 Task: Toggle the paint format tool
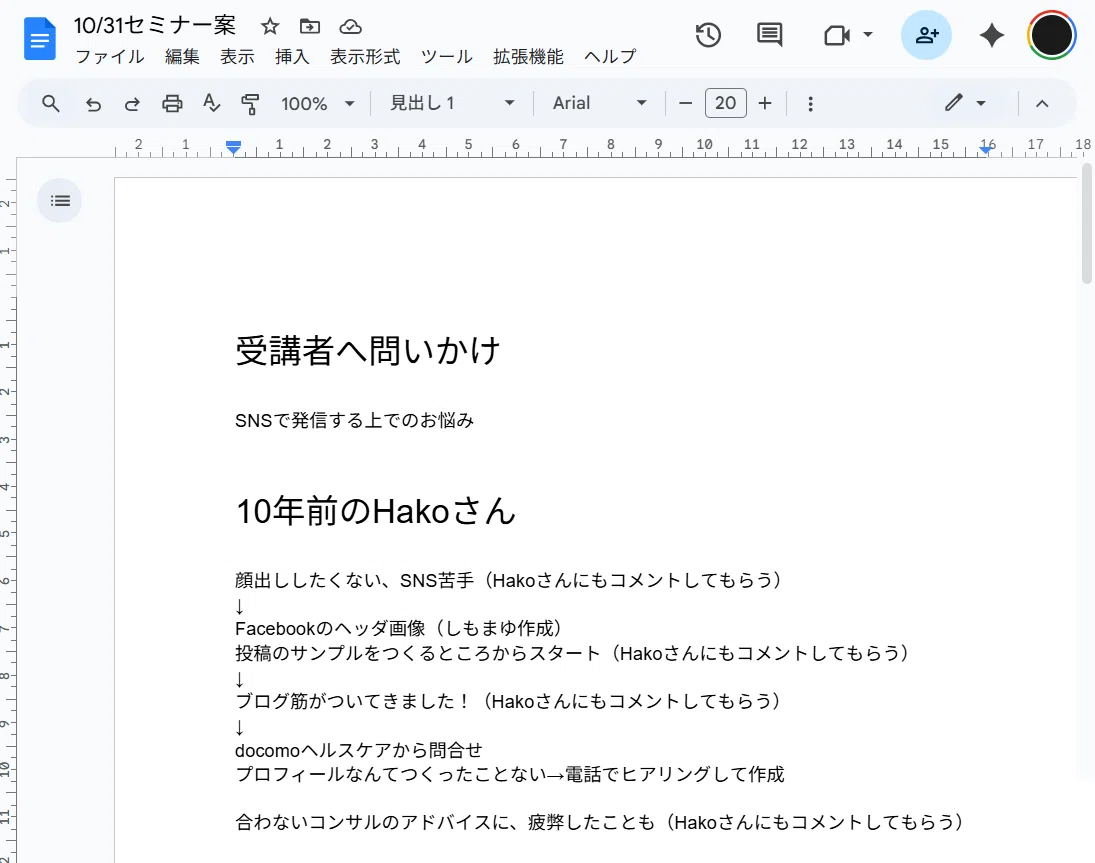pyautogui.click(x=250, y=104)
